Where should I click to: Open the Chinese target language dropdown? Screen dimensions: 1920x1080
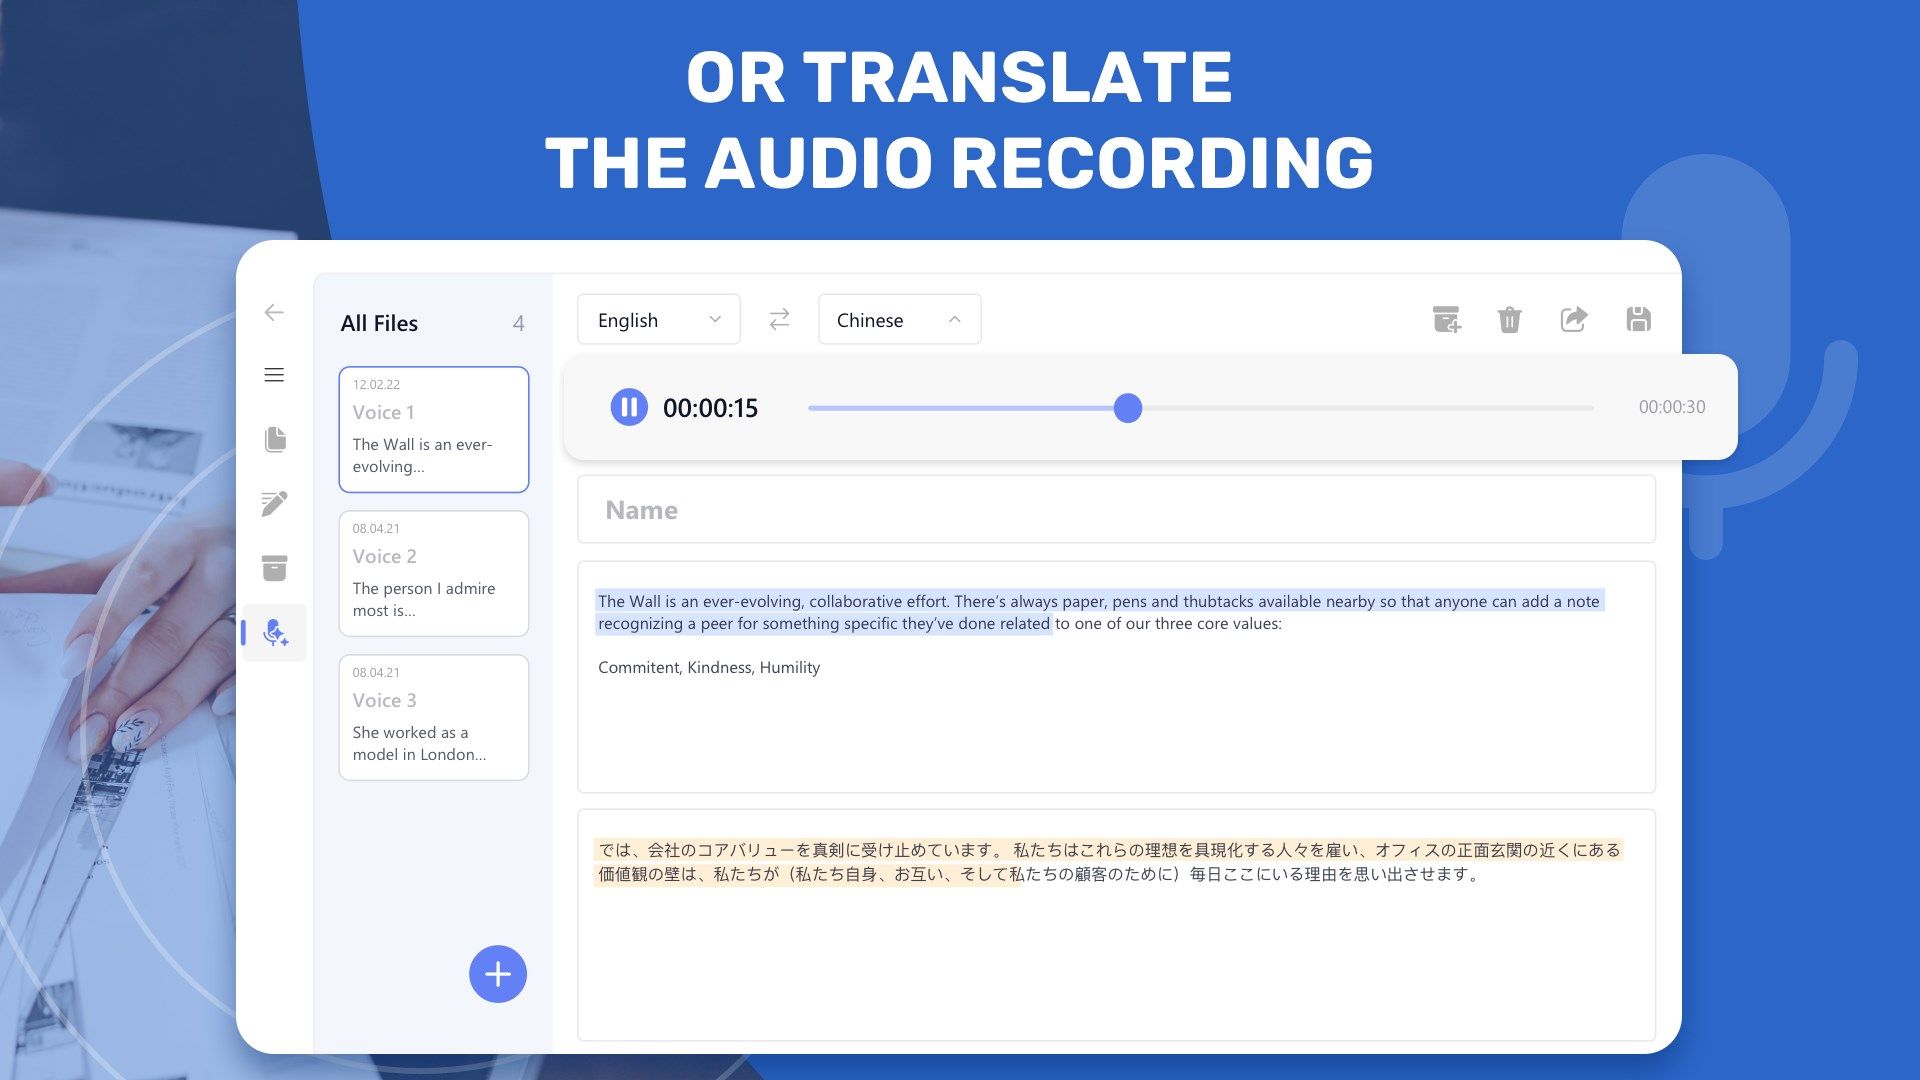[x=900, y=320]
